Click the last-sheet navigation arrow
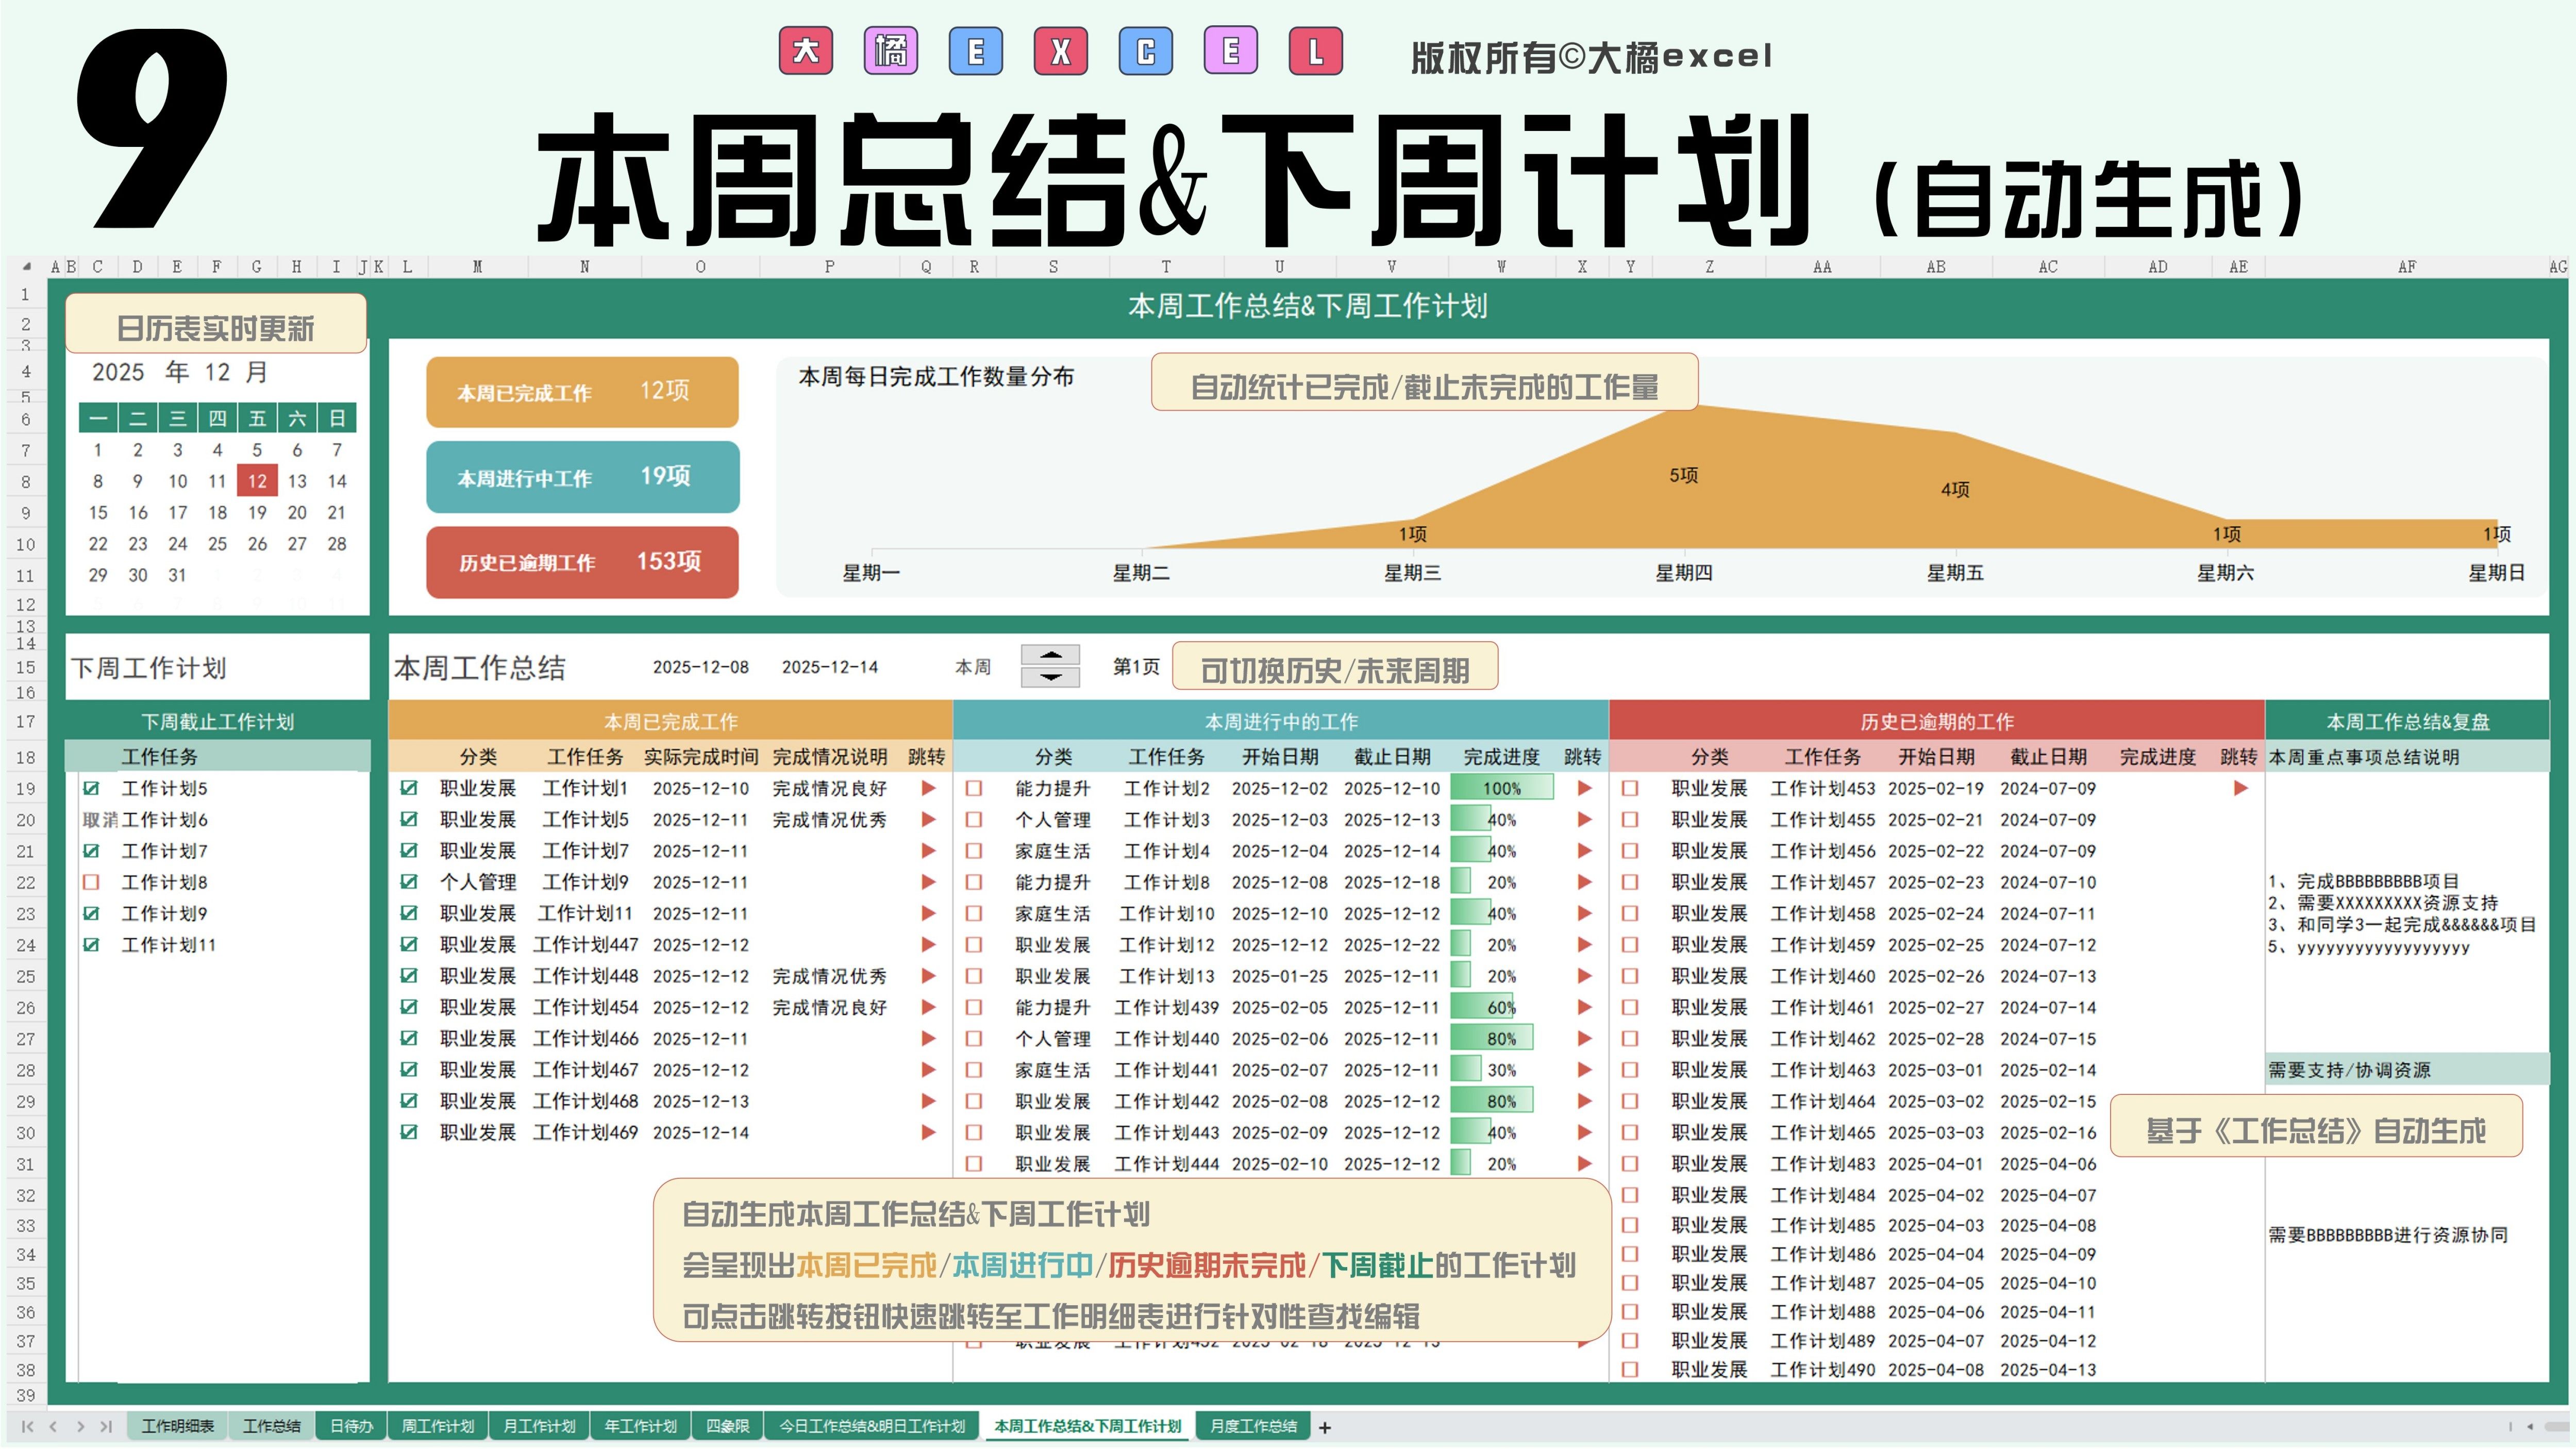This screenshot has height=1449, width=2576. coord(106,1427)
